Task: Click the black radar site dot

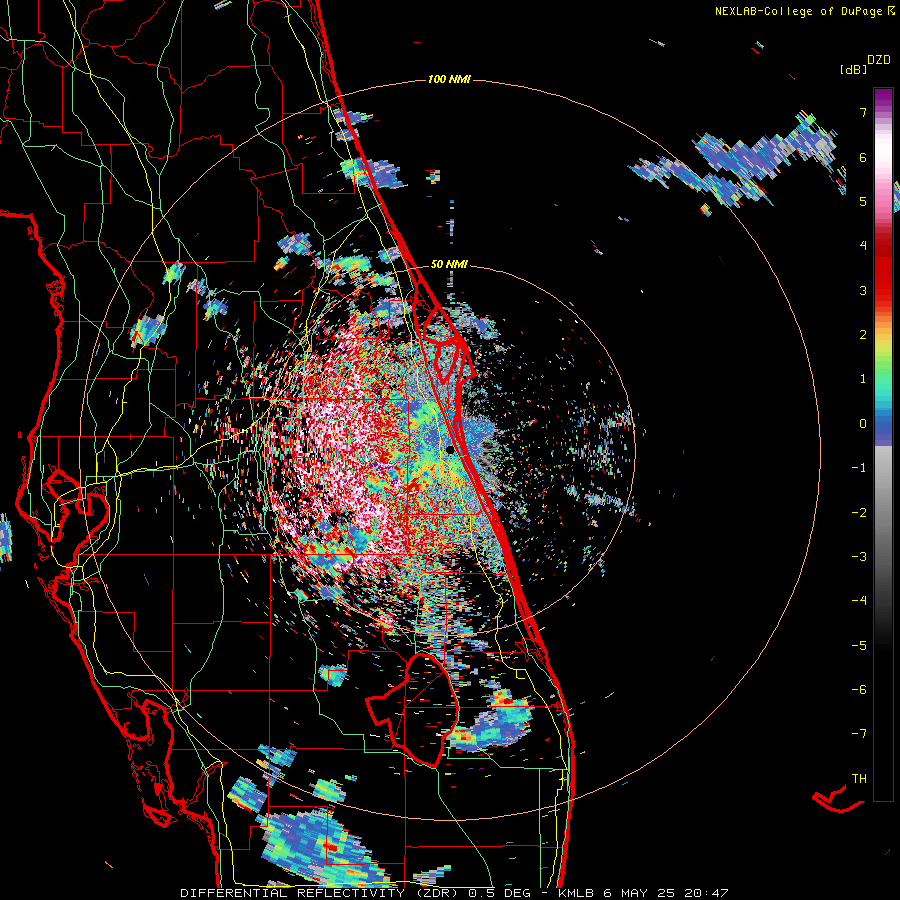Action: (x=450, y=450)
